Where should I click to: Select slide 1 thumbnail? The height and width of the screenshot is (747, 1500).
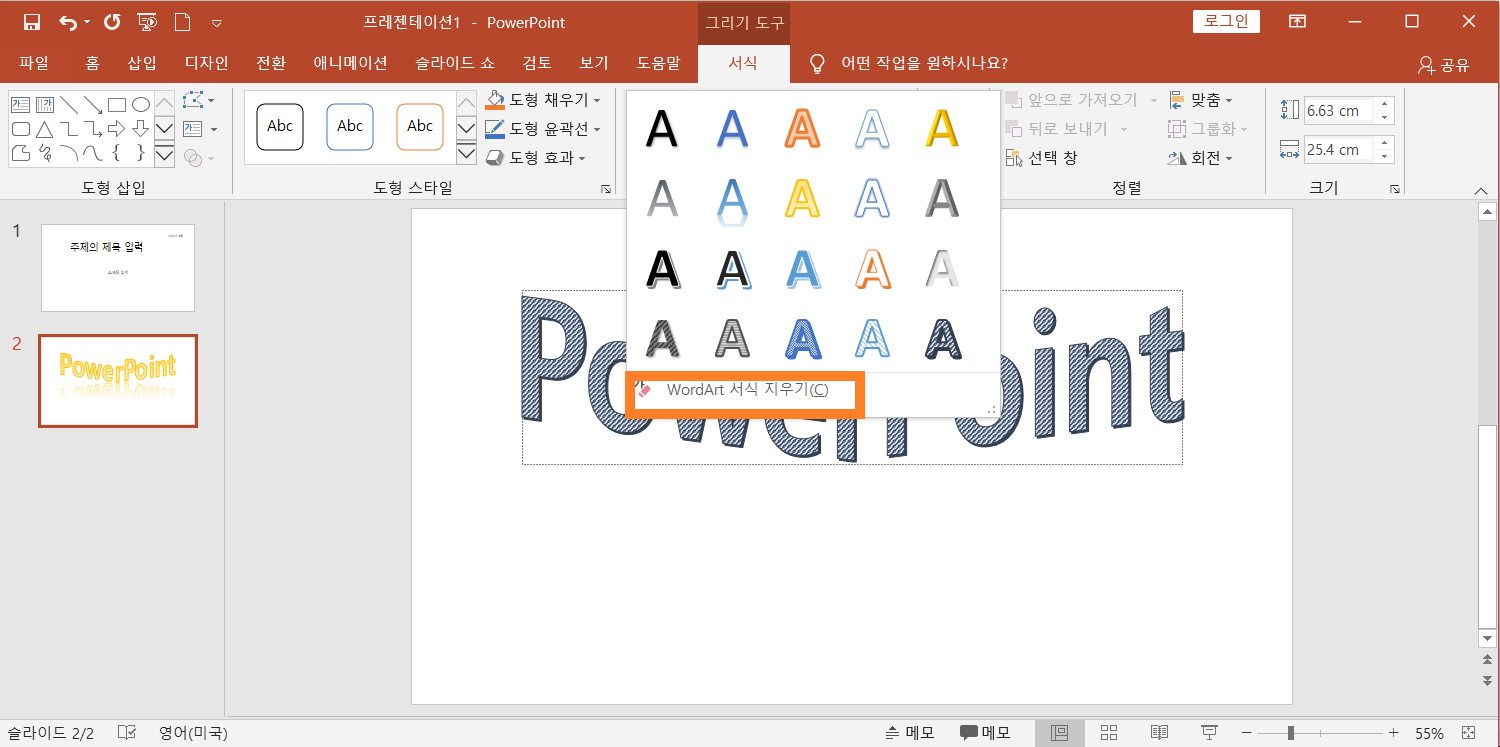pos(118,268)
